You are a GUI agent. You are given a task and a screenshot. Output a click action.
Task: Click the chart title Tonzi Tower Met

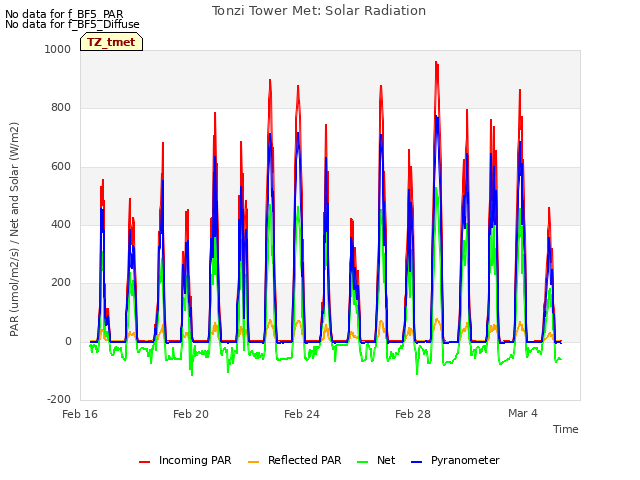(x=319, y=11)
